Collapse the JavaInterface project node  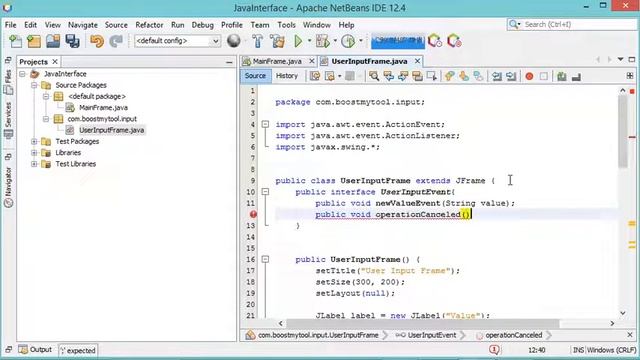[x=22, y=74]
